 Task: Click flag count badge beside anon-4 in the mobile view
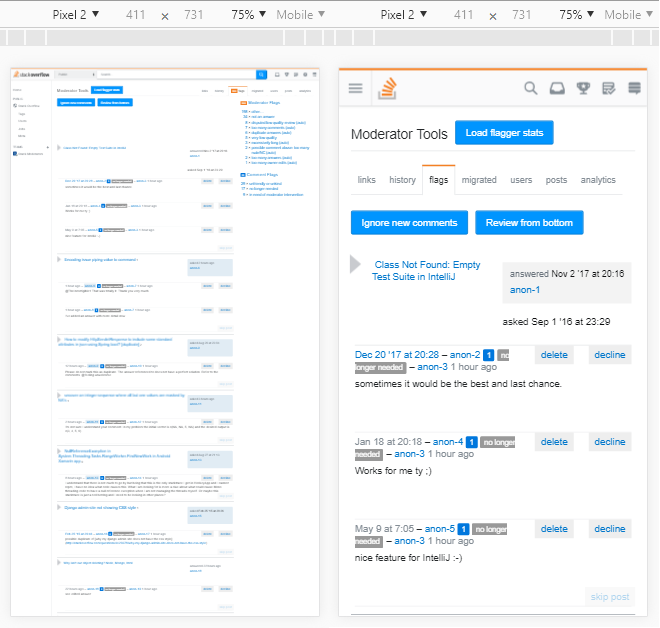[x=471, y=442]
